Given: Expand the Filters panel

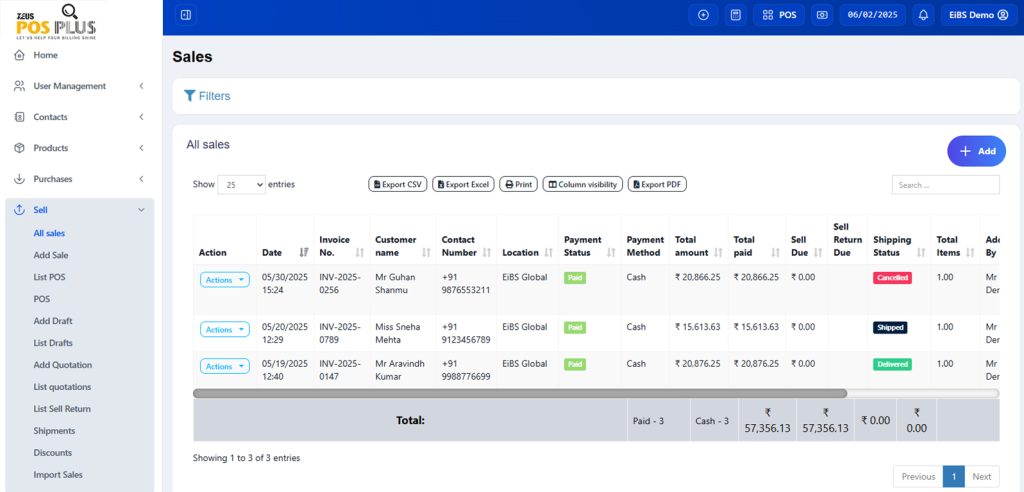Looking at the screenshot, I should point(207,96).
